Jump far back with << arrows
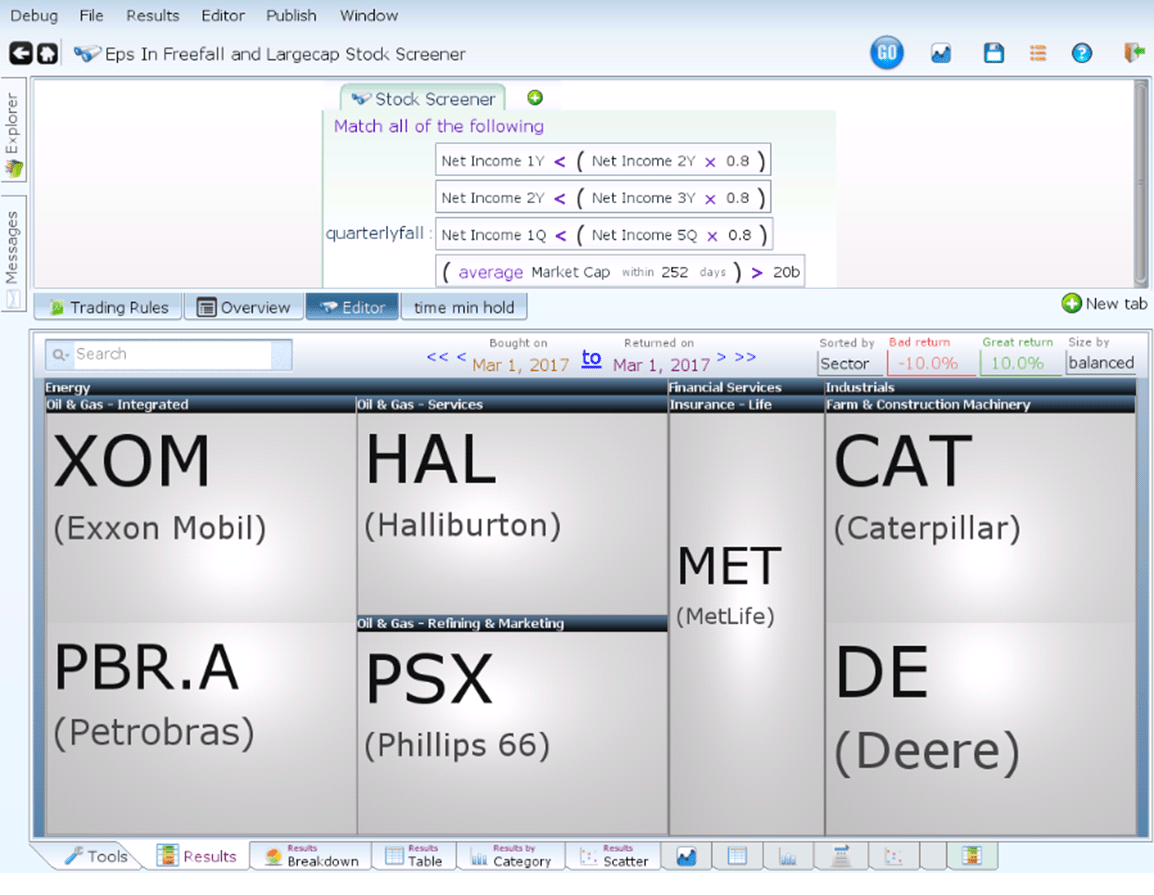 pos(437,357)
